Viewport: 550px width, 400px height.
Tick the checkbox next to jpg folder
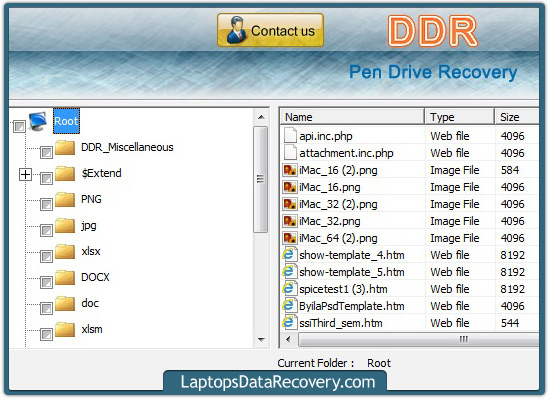[x=46, y=231]
